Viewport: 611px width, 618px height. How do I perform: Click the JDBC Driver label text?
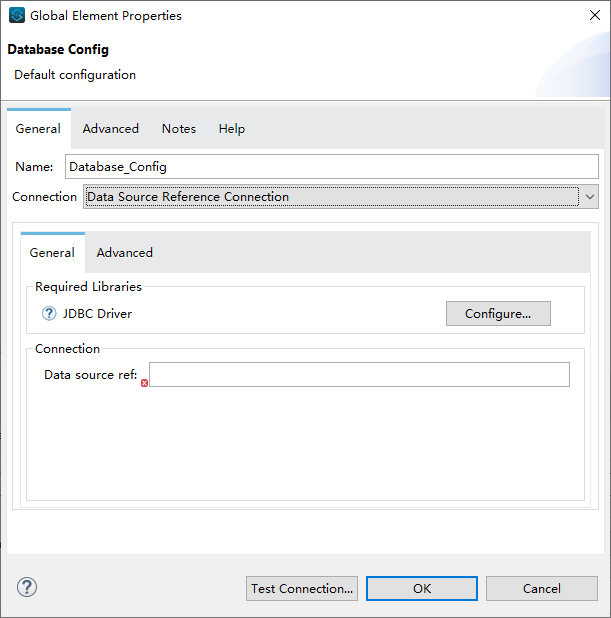[x=97, y=314]
